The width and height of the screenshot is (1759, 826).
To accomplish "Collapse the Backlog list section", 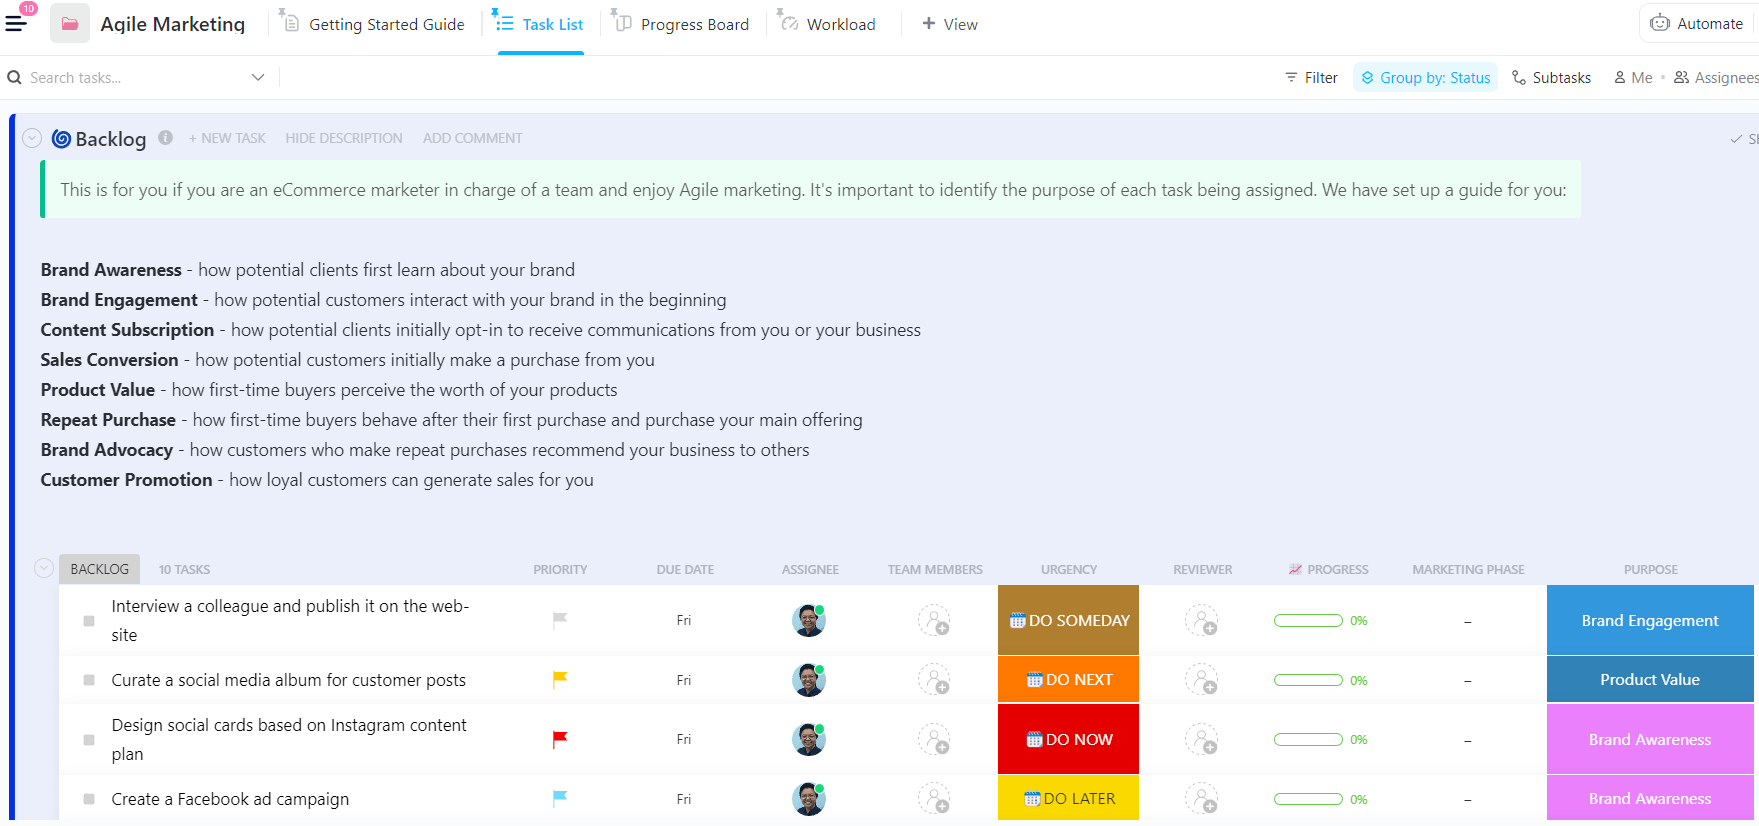I will click(x=32, y=138).
